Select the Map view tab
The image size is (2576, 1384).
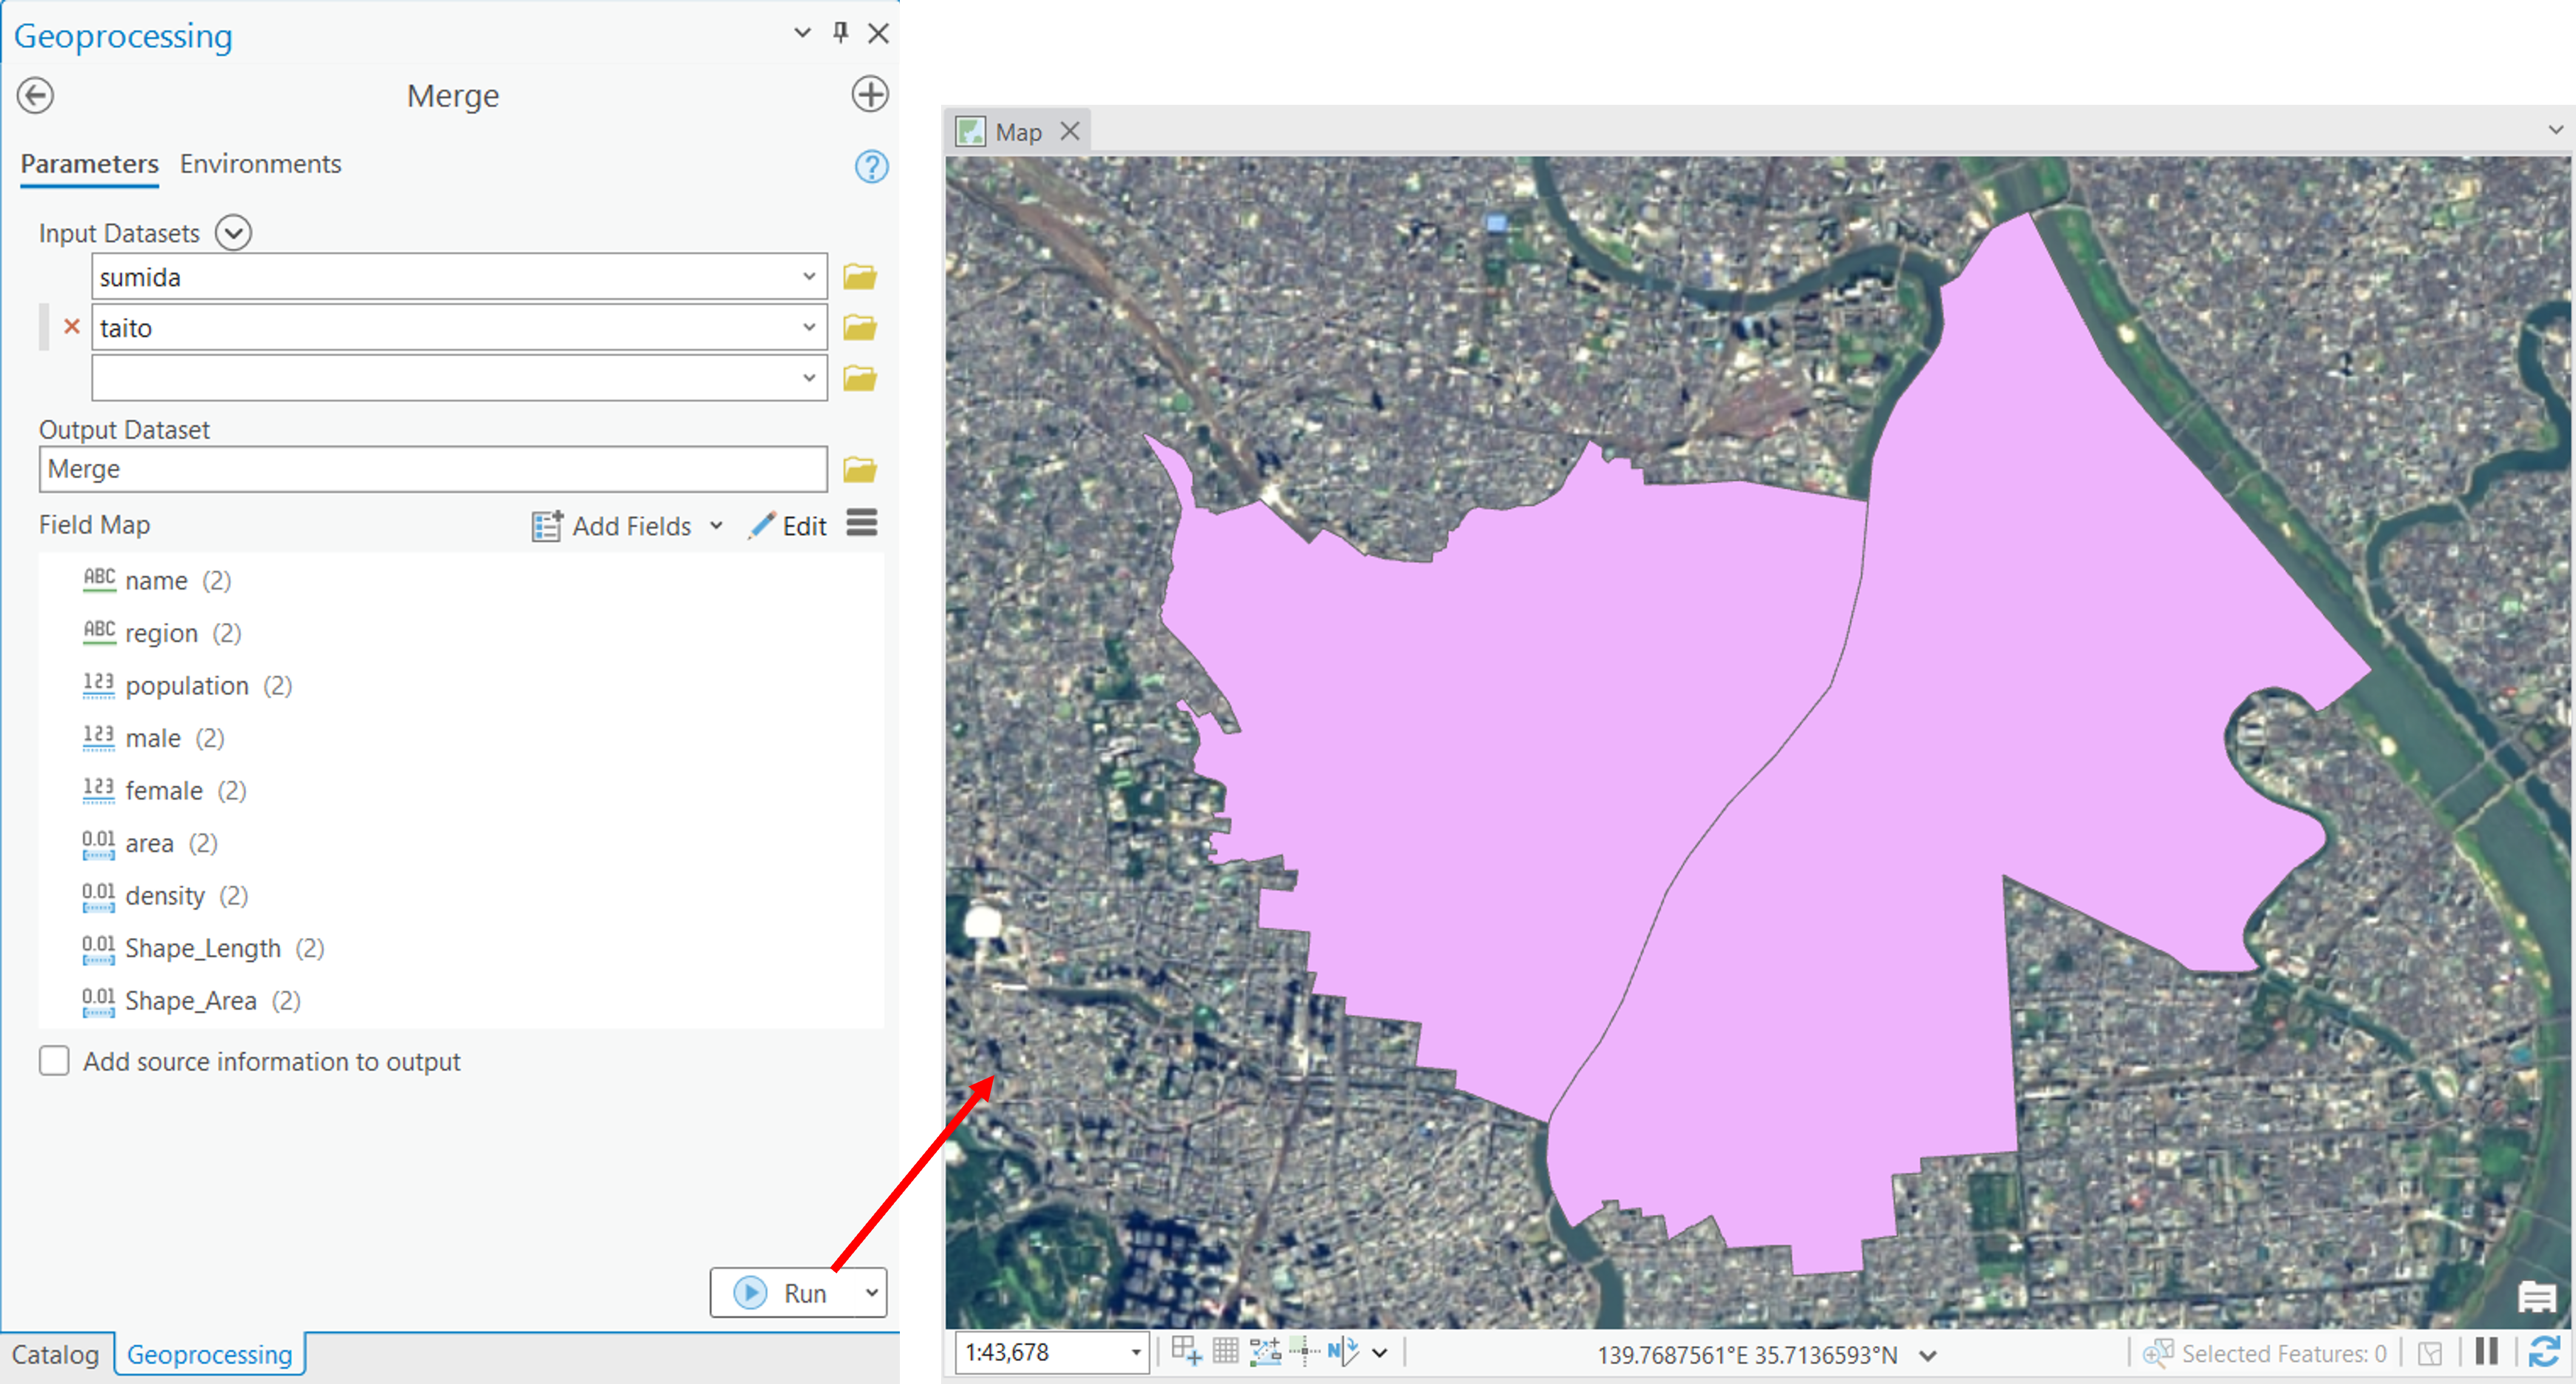coord(1017,132)
